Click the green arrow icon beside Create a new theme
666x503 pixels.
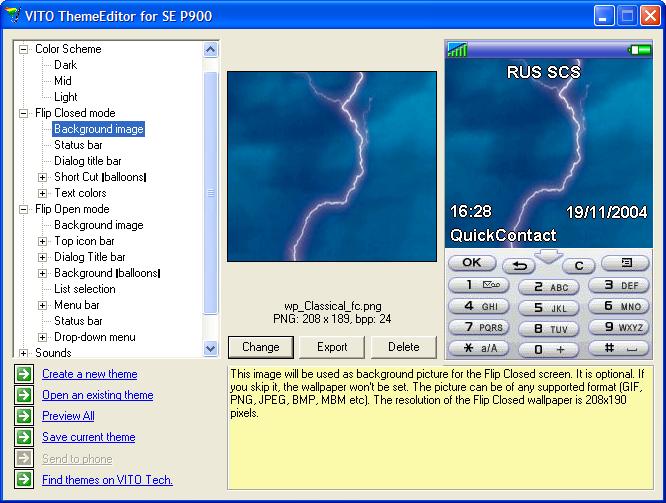pos(24,374)
